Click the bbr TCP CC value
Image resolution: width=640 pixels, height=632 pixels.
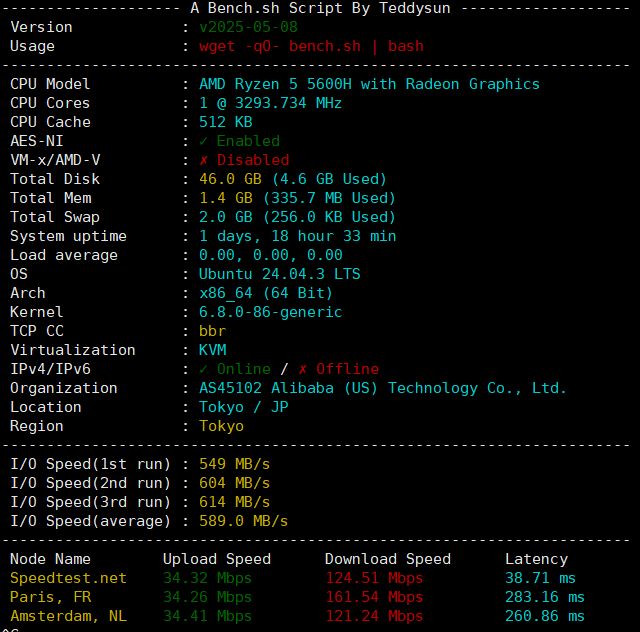[x=213, y=331]
